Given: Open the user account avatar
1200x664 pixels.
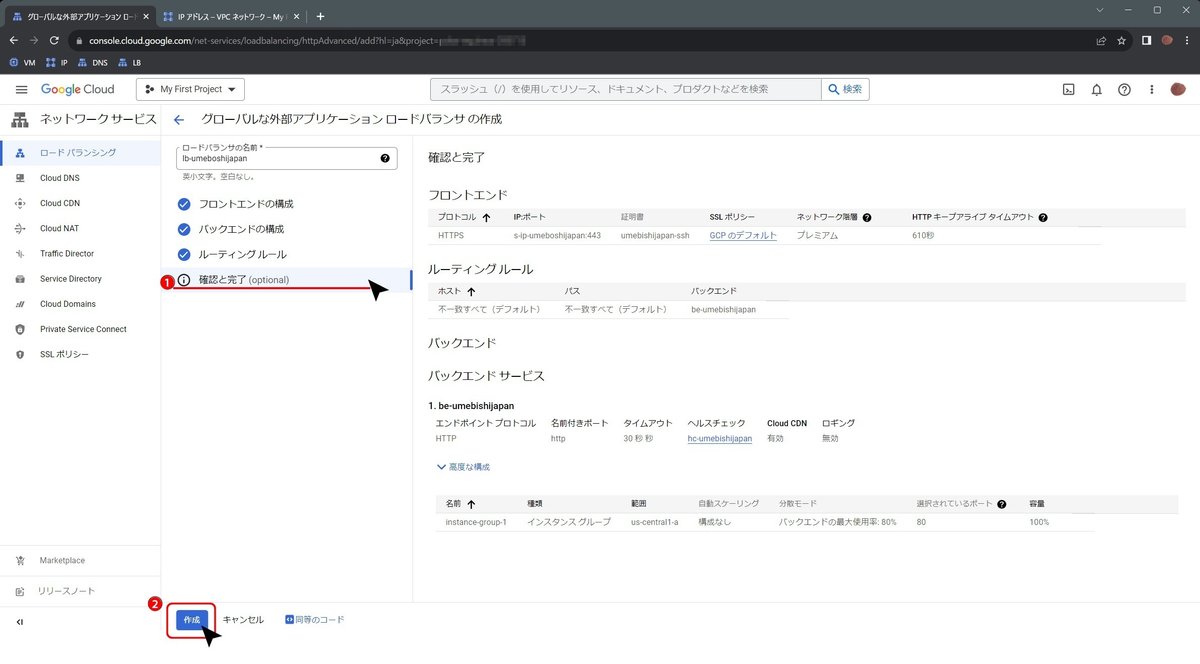Looking at the screenshot, I should 1179,89.
